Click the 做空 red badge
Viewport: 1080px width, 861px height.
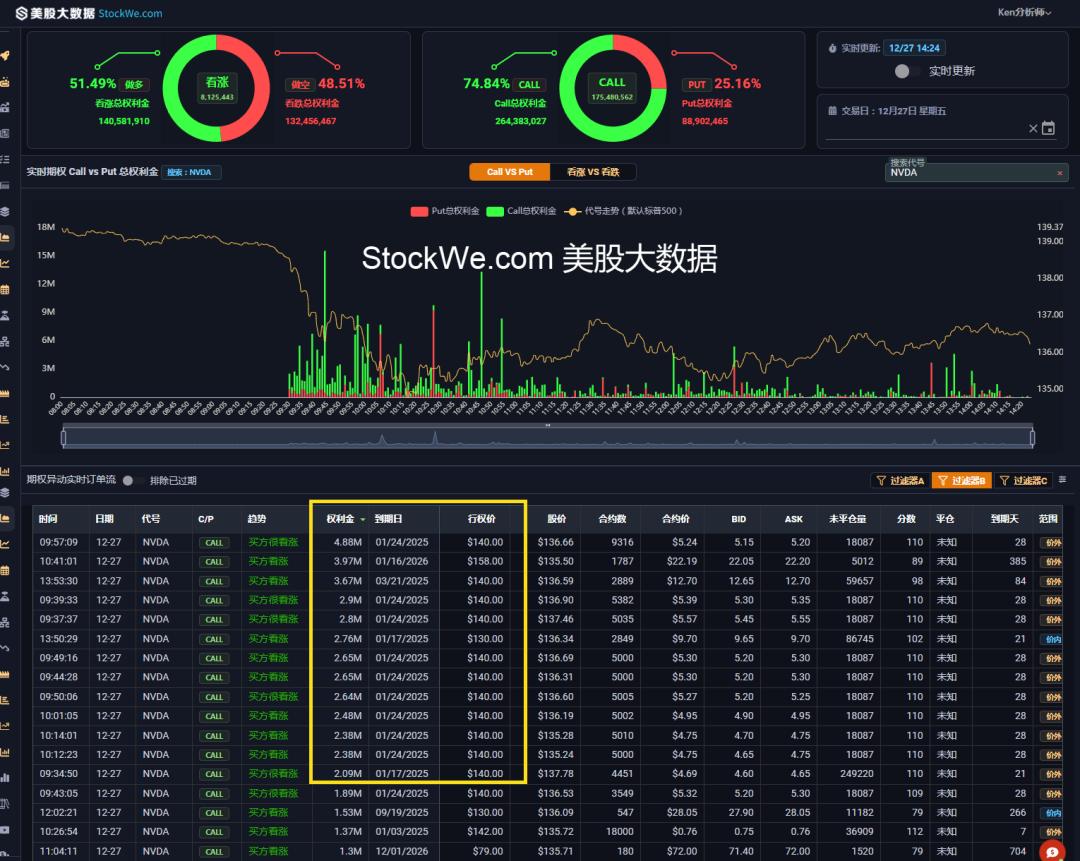300,84
